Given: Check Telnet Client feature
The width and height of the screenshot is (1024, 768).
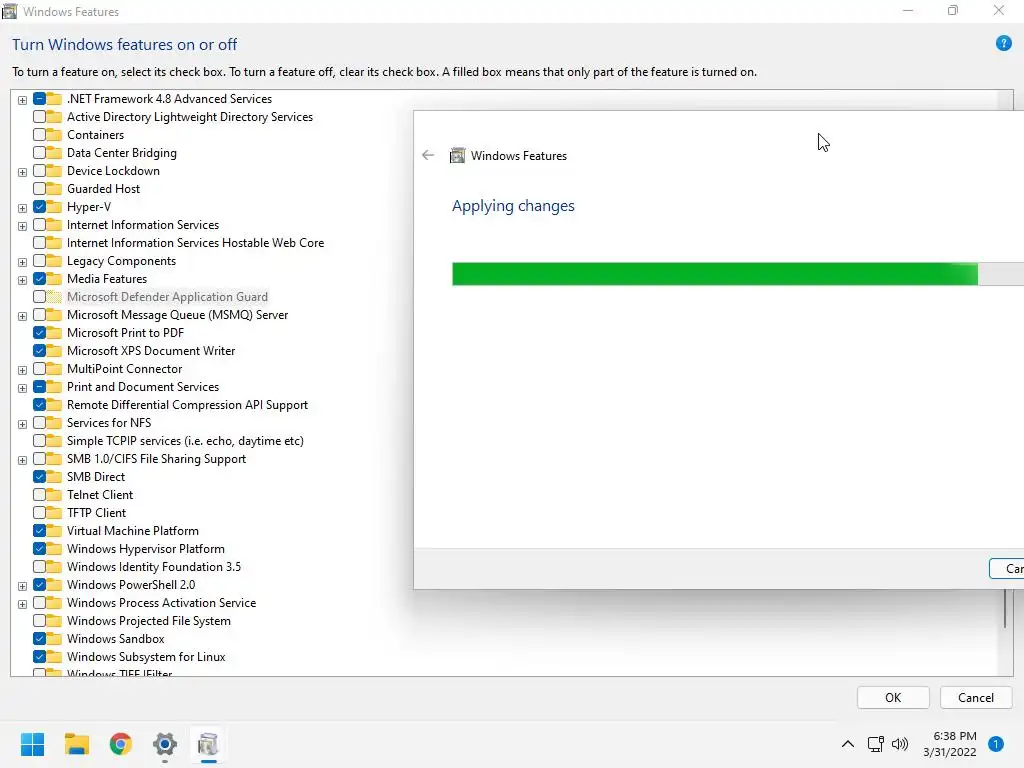Looking at the screenshot, I should tap(39, 495).
